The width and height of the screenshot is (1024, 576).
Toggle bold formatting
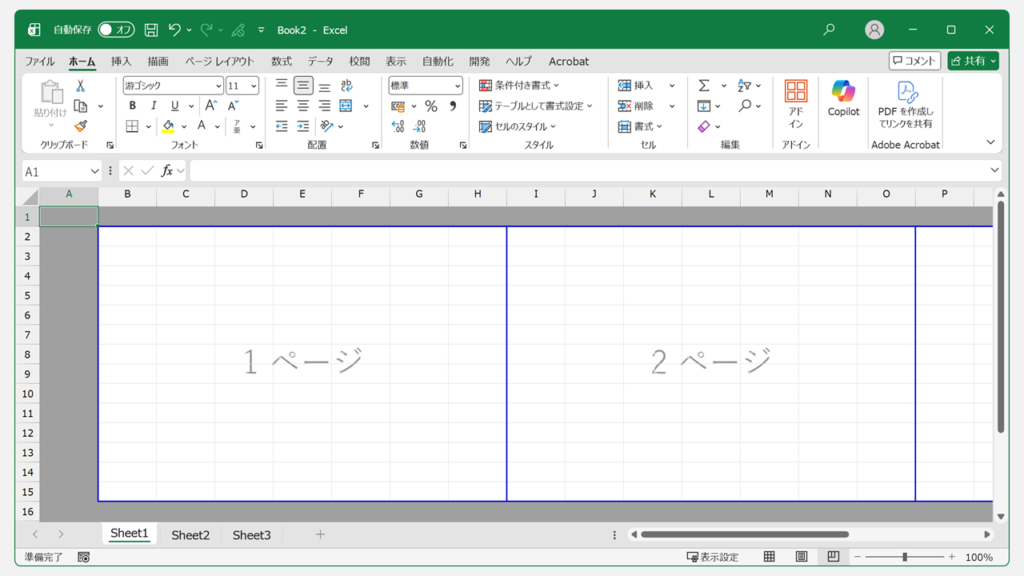[131, 106]
